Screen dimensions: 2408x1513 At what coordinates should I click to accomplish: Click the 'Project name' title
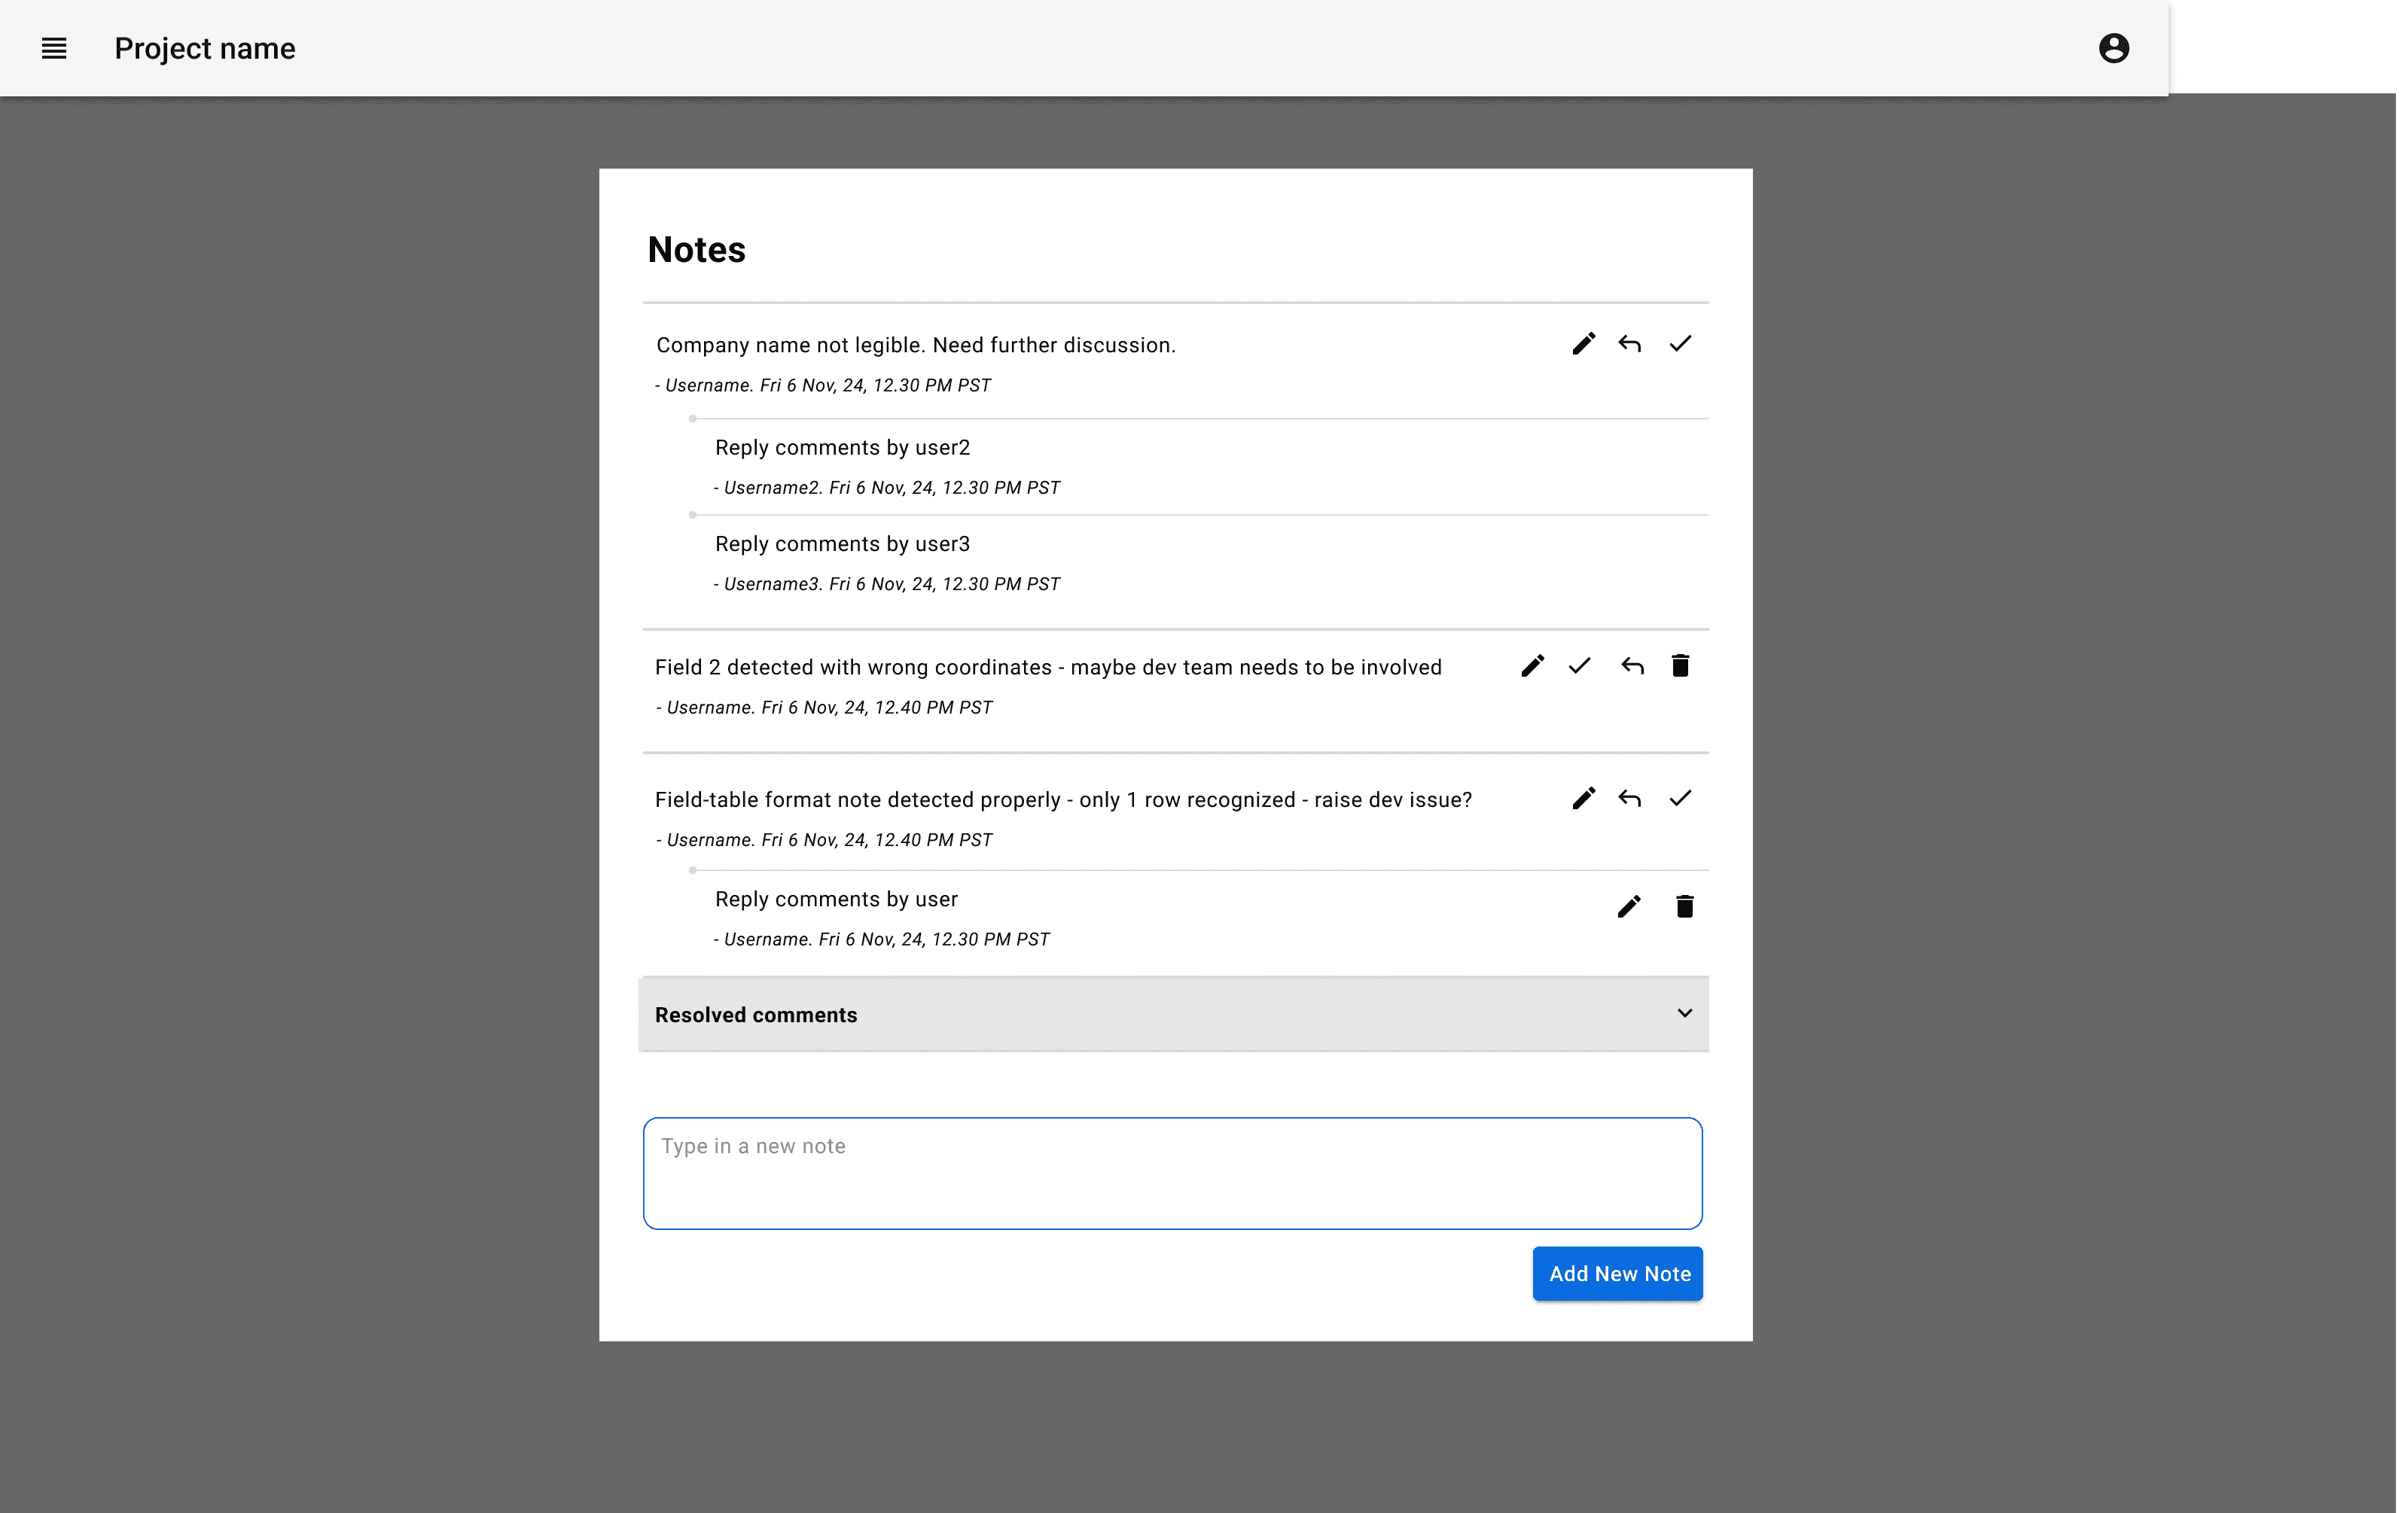tap(205, 48)
